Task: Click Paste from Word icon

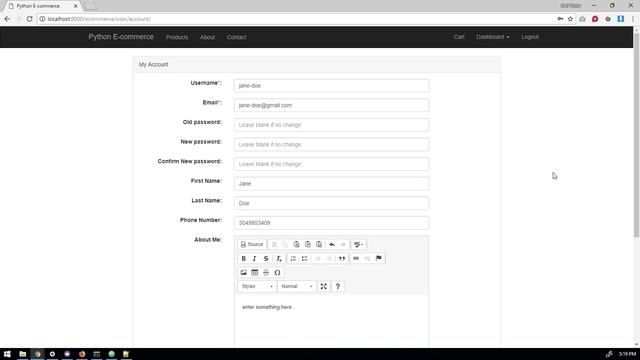Action: click(x=319, y=244)
